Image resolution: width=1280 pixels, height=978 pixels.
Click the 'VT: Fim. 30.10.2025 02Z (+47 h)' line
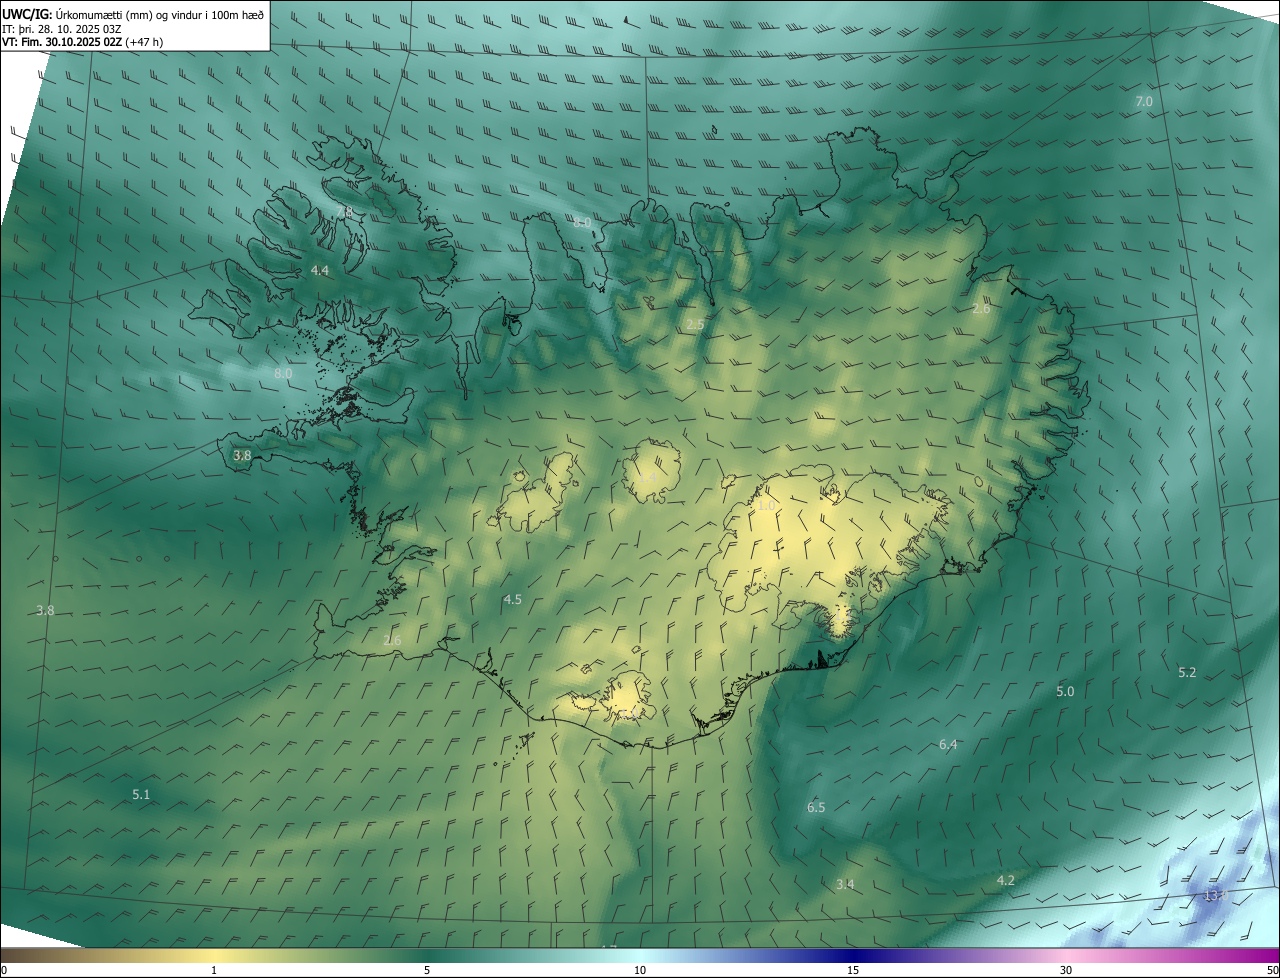pos(83,42)
